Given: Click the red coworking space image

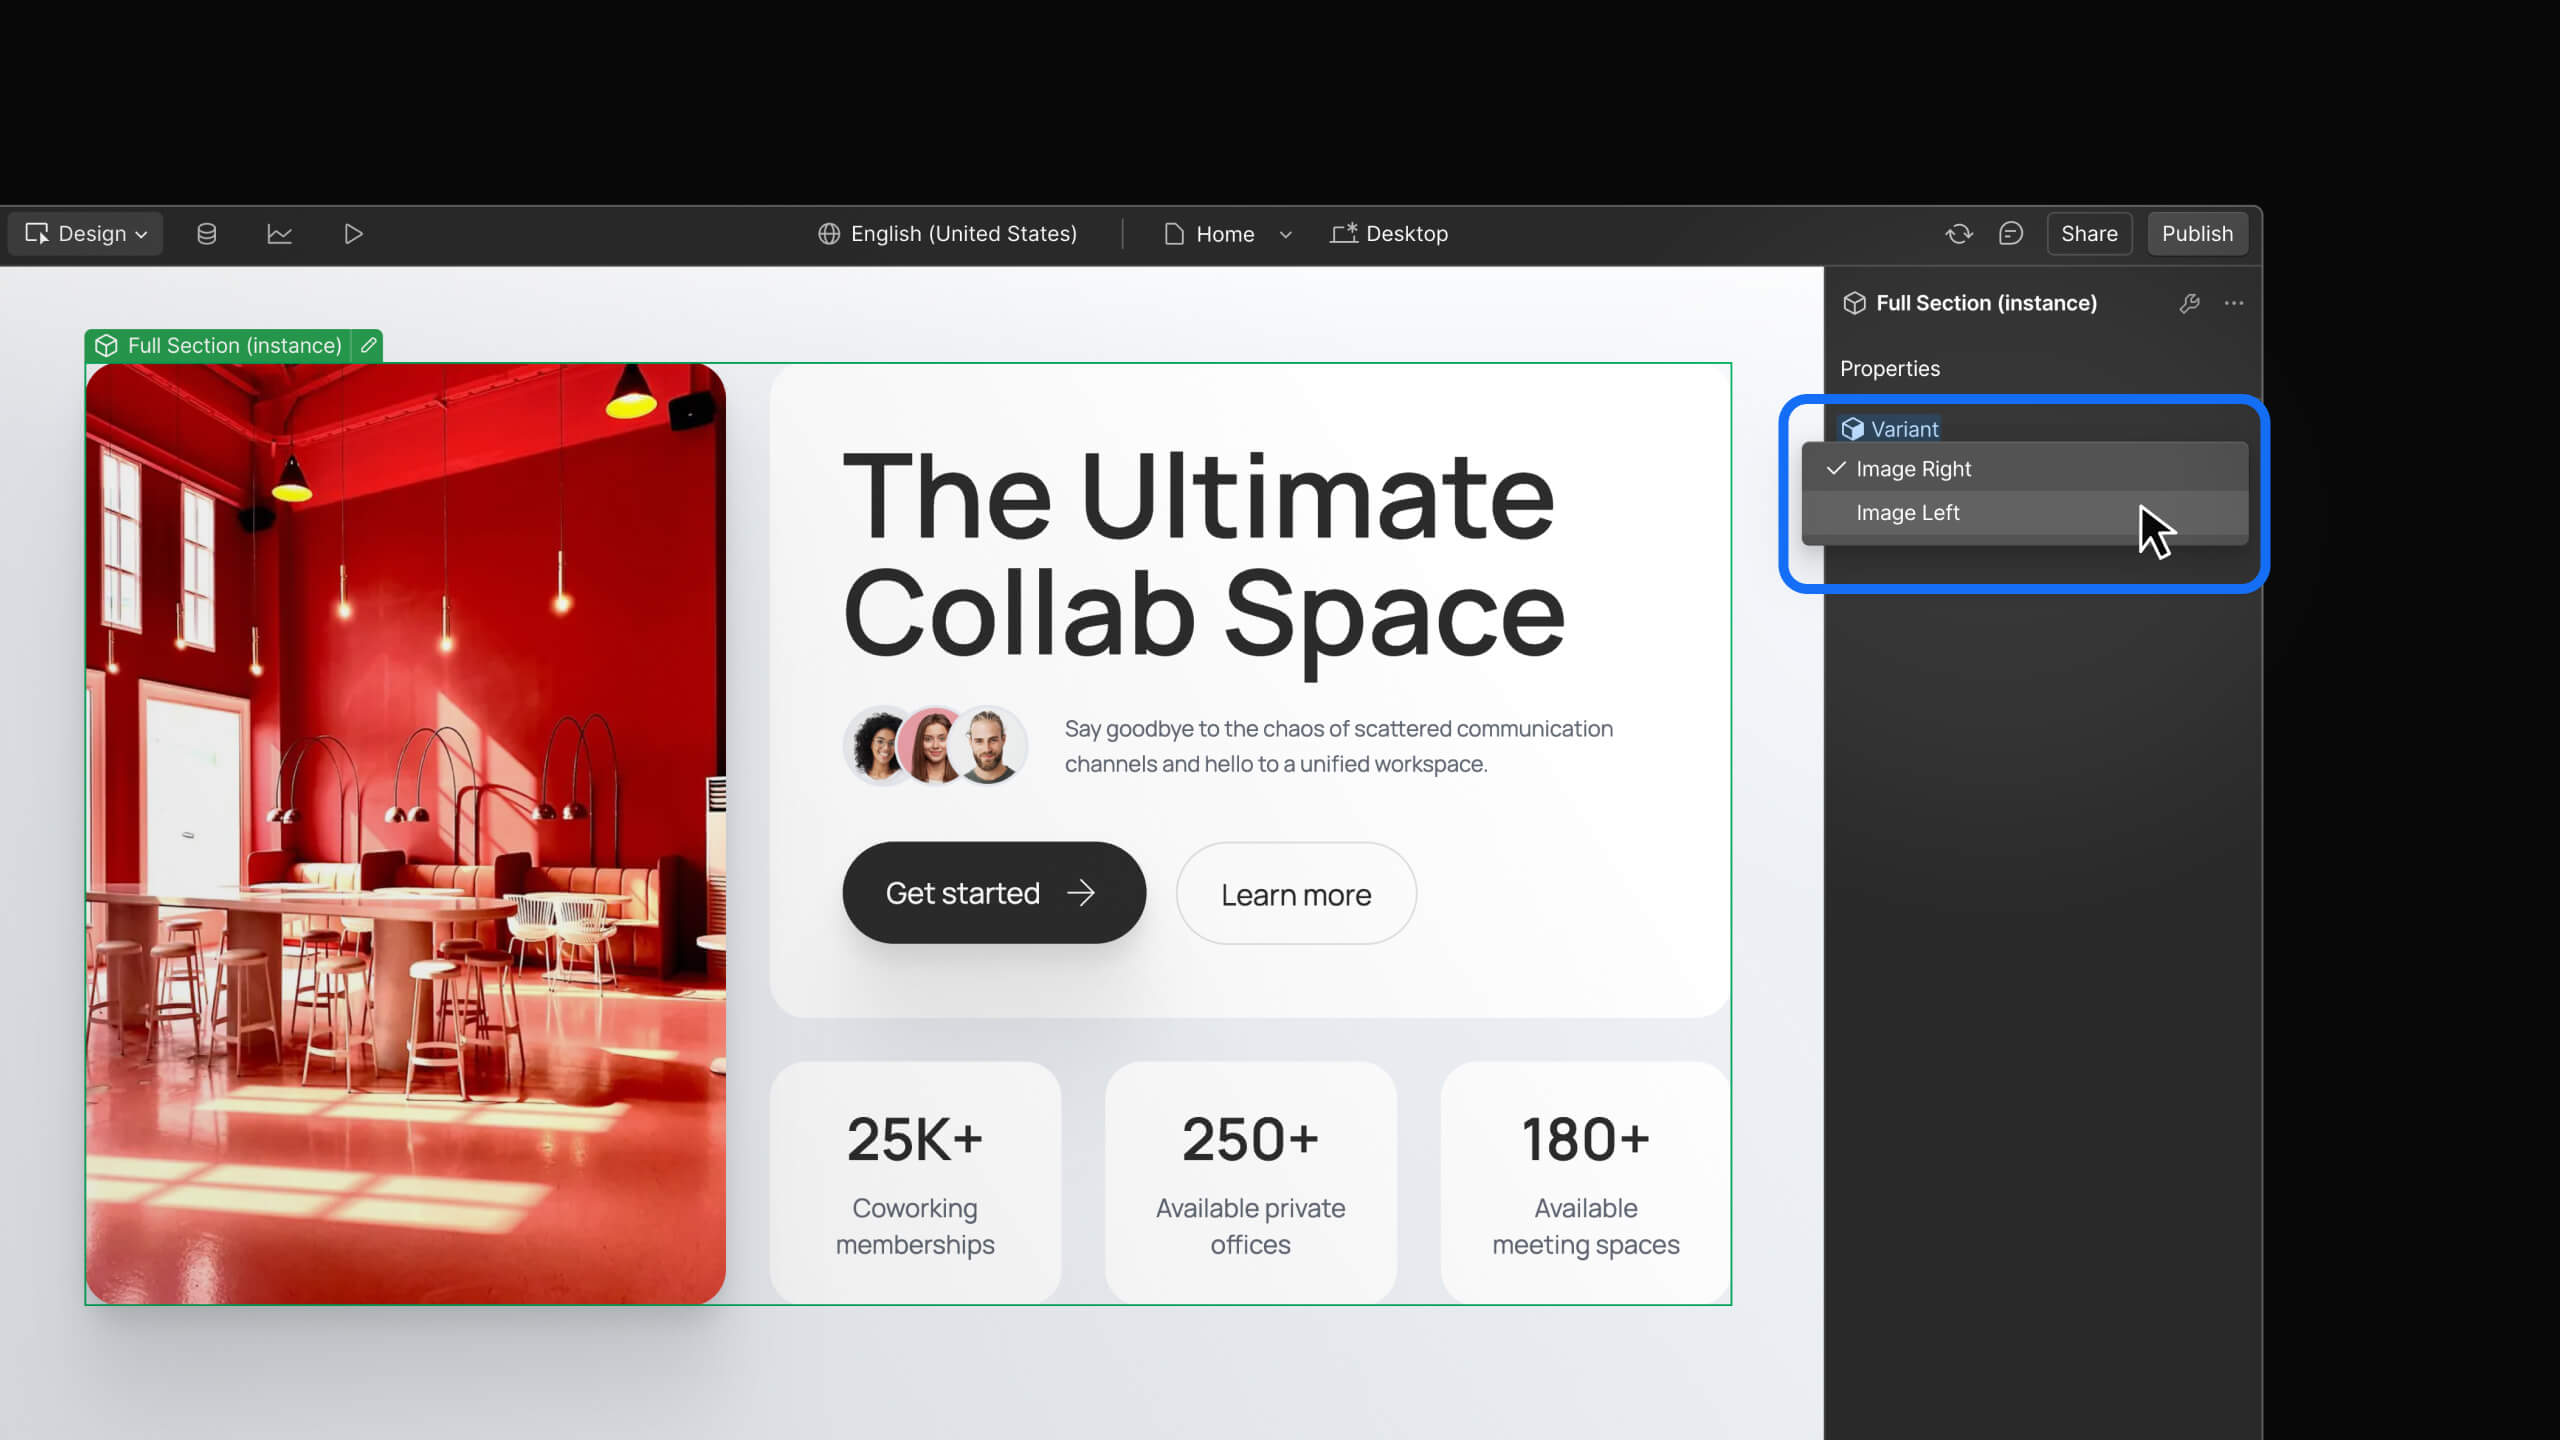Looking at the screenshot, I should coord(405,833).
